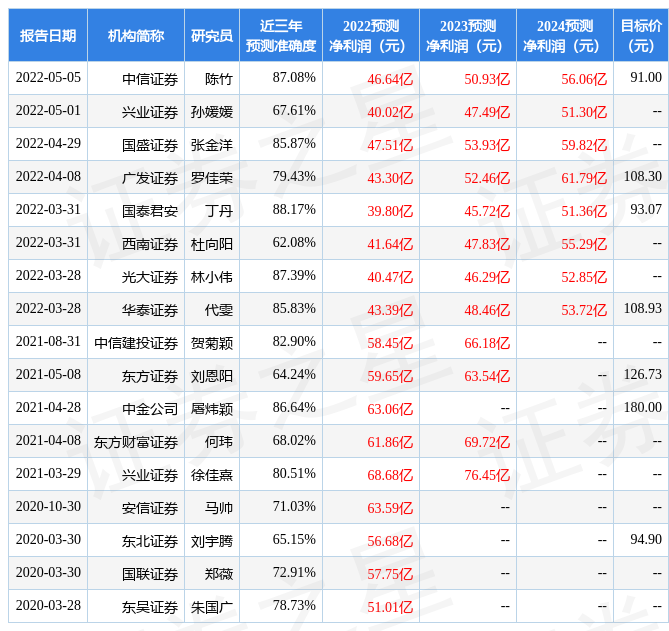Click institution 华泰证券
The width and height of the screenshot is (669, 631).
point(150,310)
